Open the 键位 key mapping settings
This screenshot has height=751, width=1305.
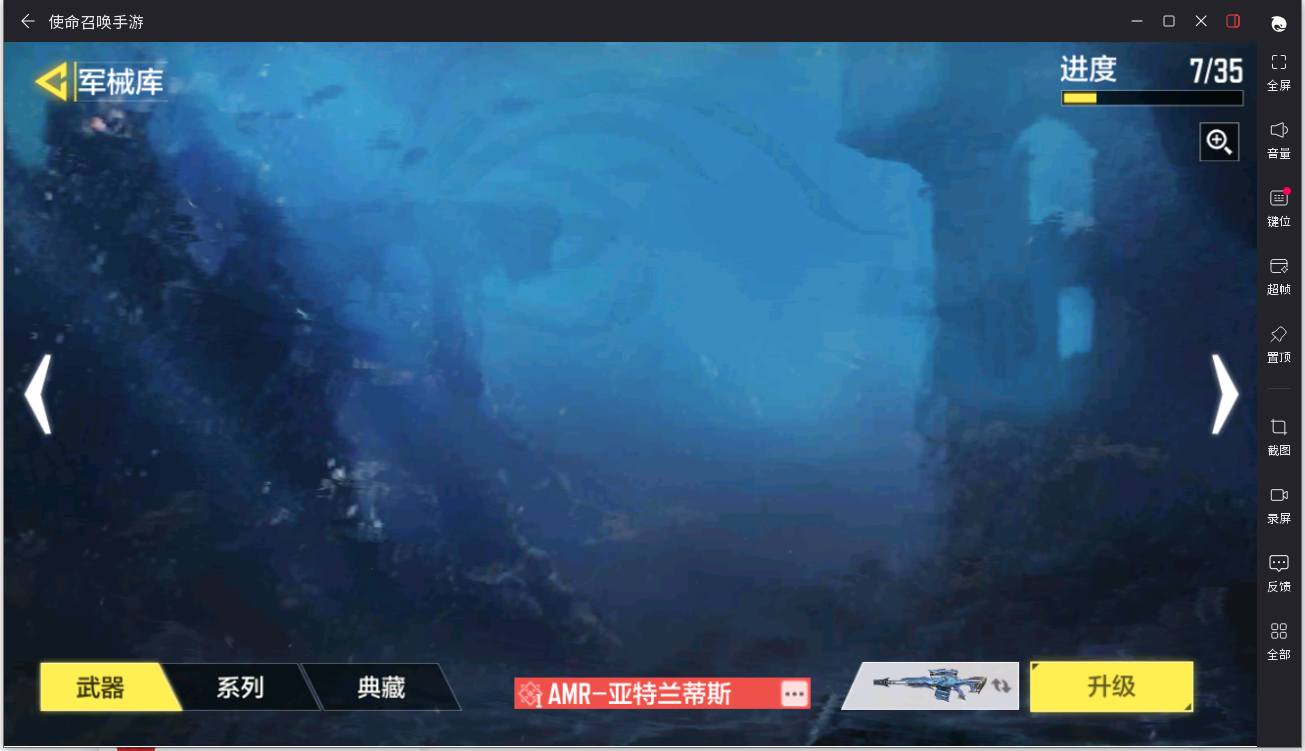(1278, 208)
